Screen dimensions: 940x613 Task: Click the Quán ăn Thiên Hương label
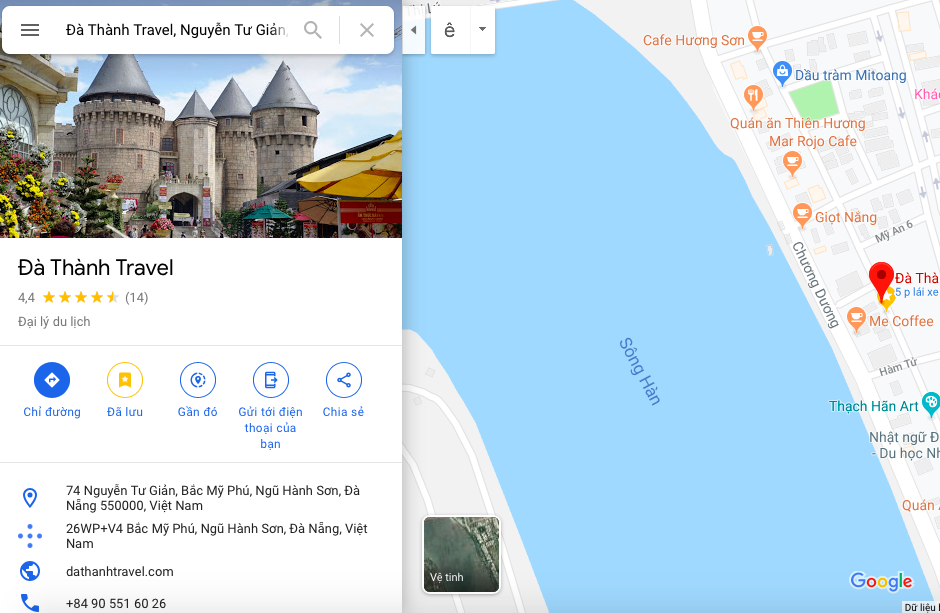(797, 123)
